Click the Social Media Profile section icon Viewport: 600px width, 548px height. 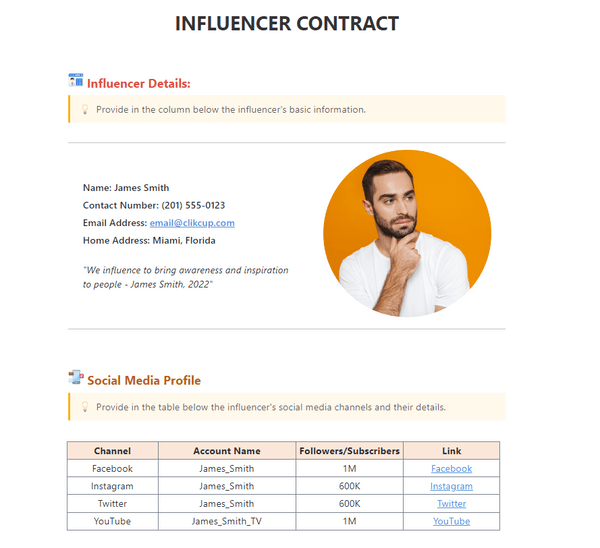pyautogui.click(x=76, y=378)
